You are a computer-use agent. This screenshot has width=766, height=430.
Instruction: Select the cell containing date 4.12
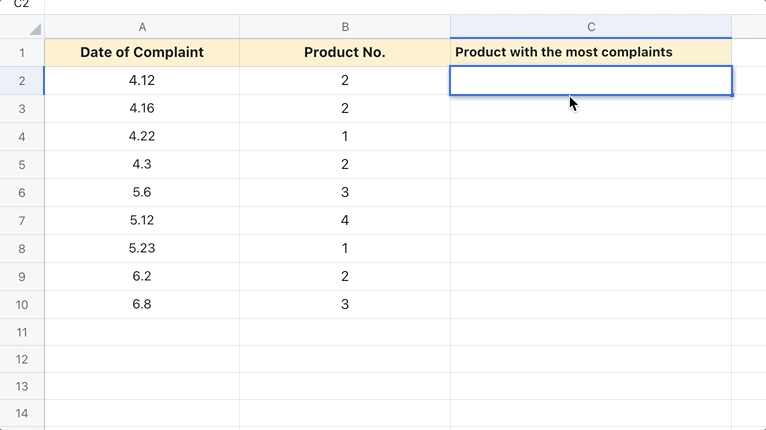(142, 80)
